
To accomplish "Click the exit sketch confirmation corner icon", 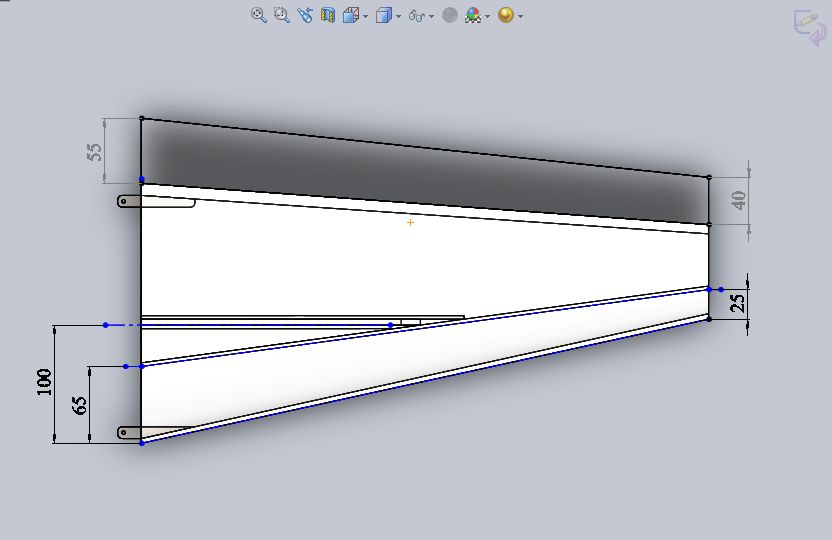I will [810, 28].
